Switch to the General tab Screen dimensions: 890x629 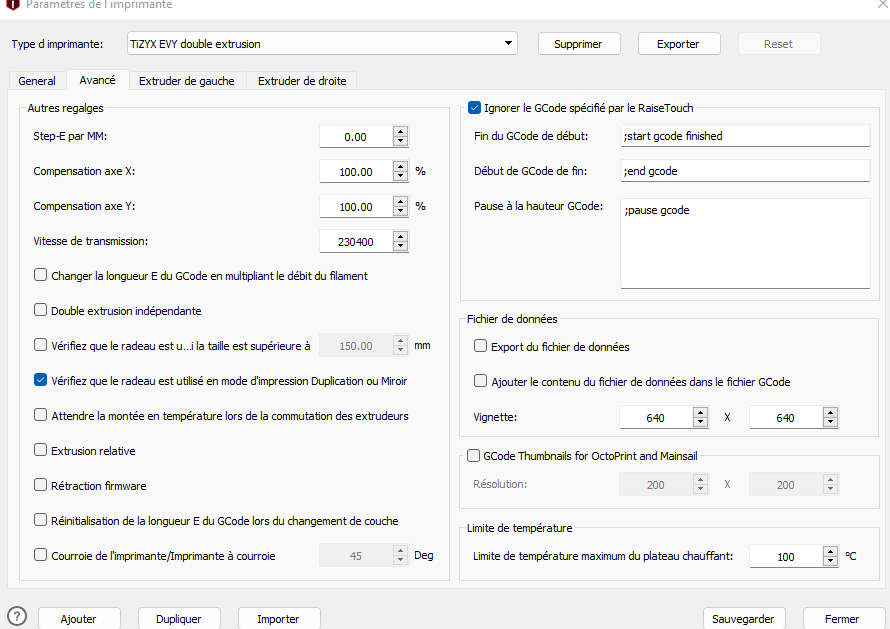tap(37, 81)
